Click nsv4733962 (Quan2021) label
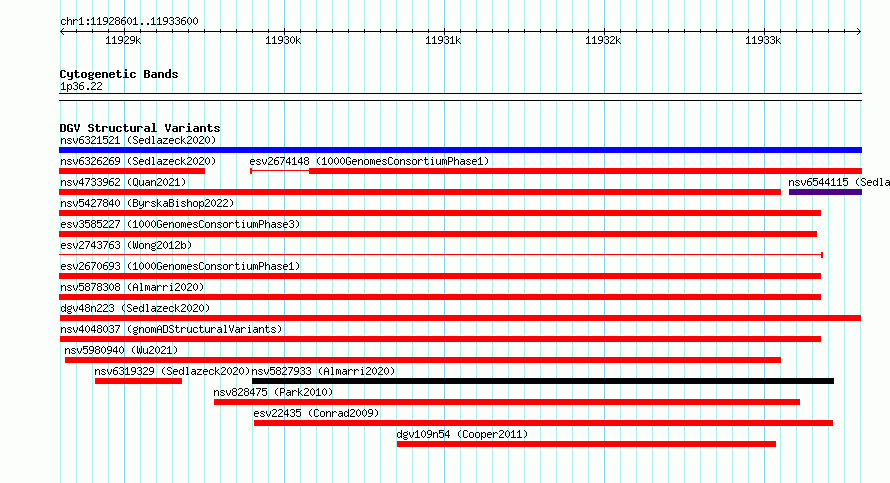The width and height of the screenshot is (890, 483). (x=123, y=182)
